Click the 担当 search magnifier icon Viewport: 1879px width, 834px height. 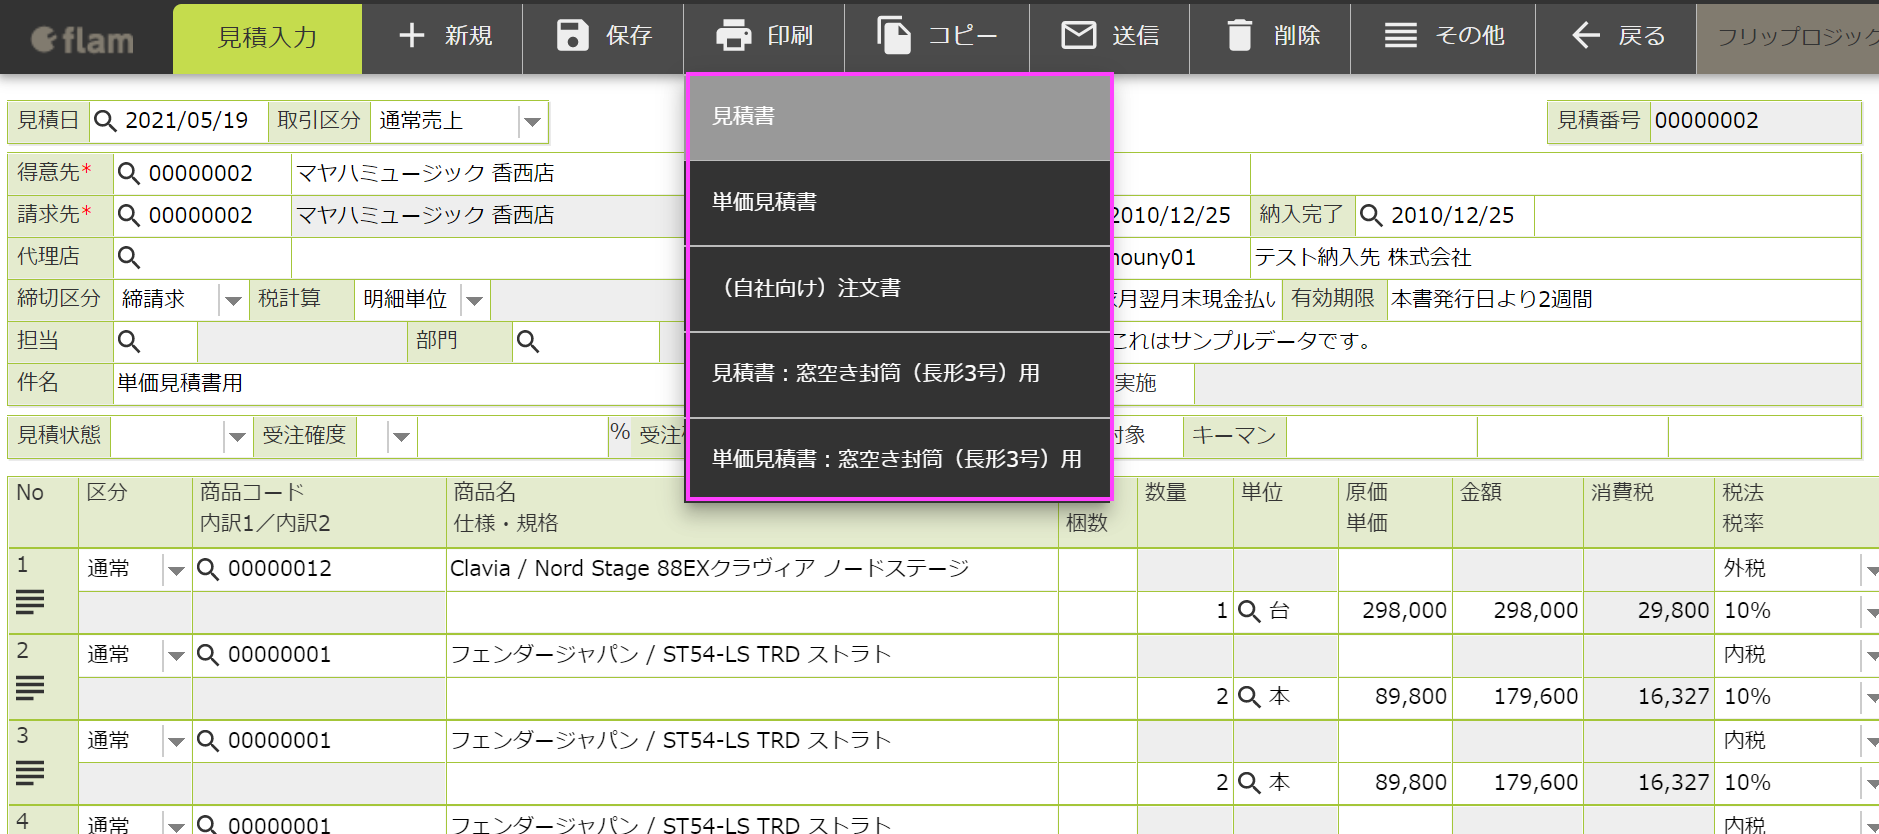(x=129, y=342)
